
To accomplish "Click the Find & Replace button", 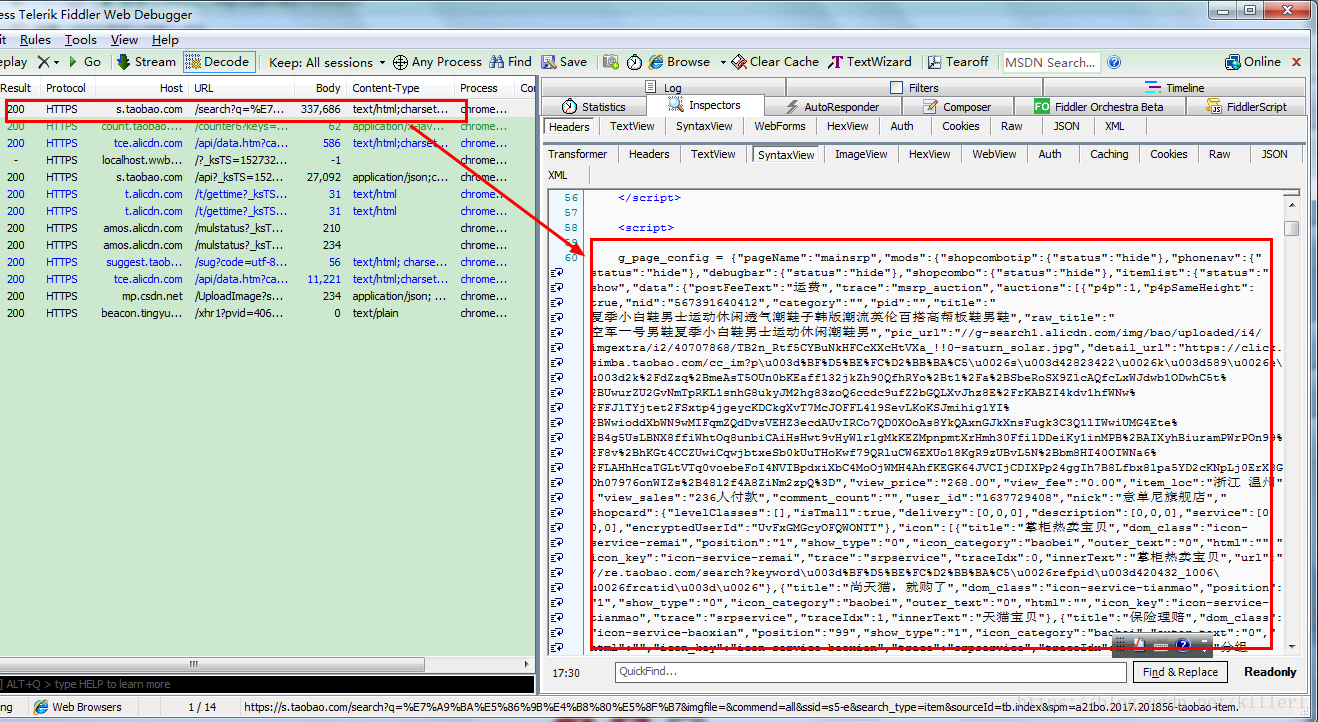I will click(1180, 672).
